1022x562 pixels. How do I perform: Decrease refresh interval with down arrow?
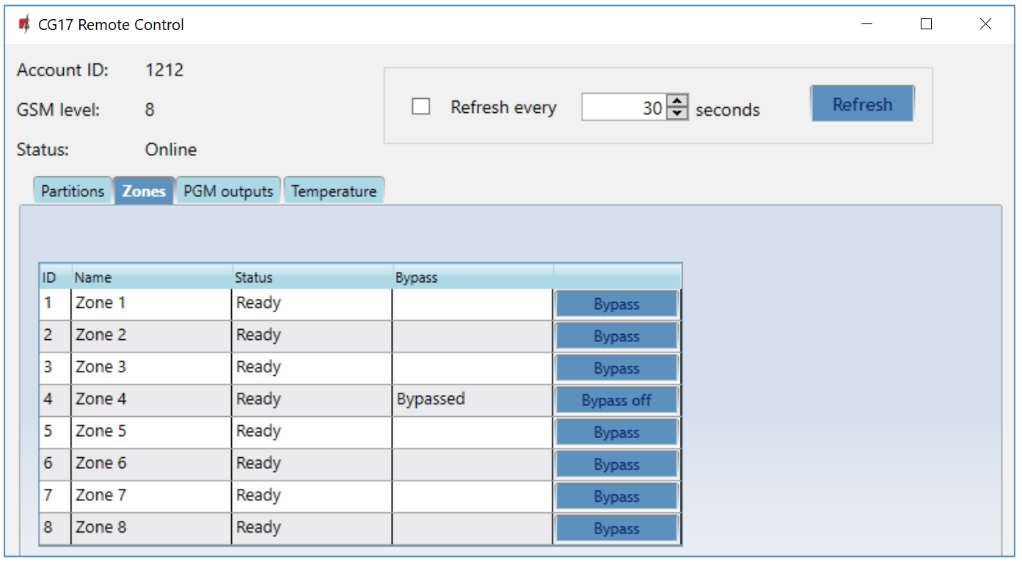678,114
